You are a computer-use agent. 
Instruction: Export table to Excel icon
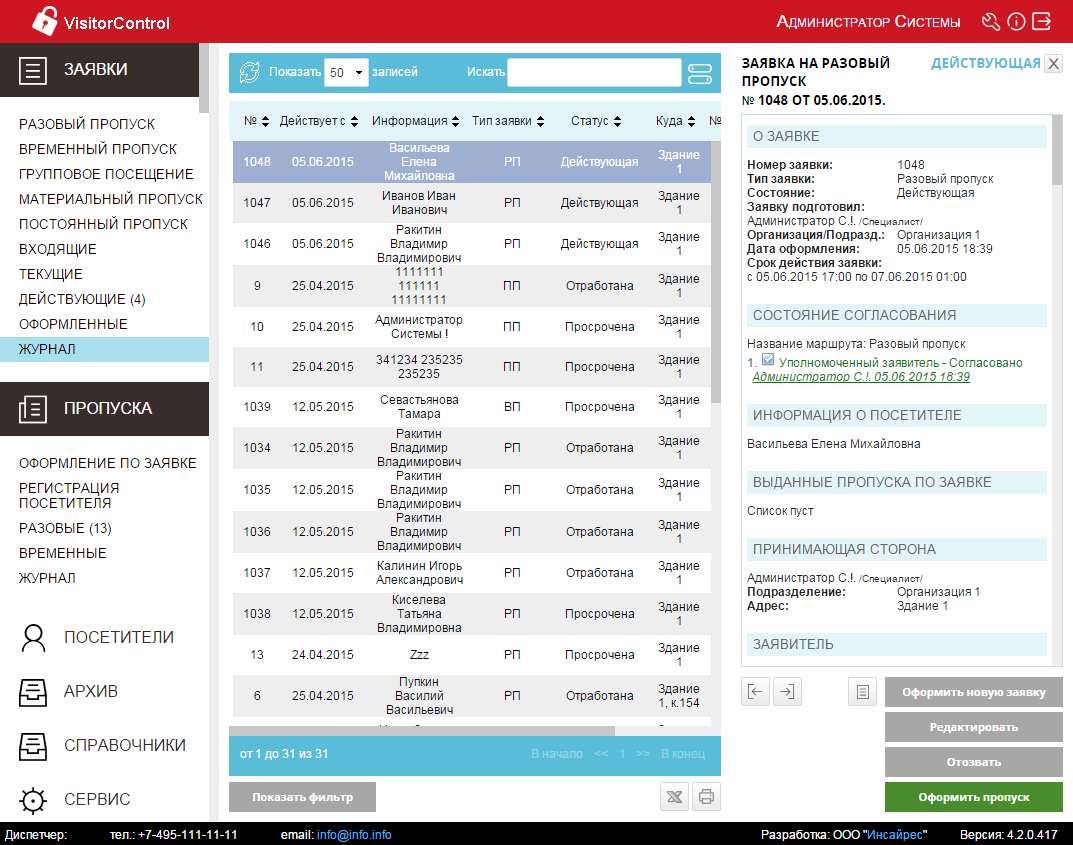tap(674, 796)
